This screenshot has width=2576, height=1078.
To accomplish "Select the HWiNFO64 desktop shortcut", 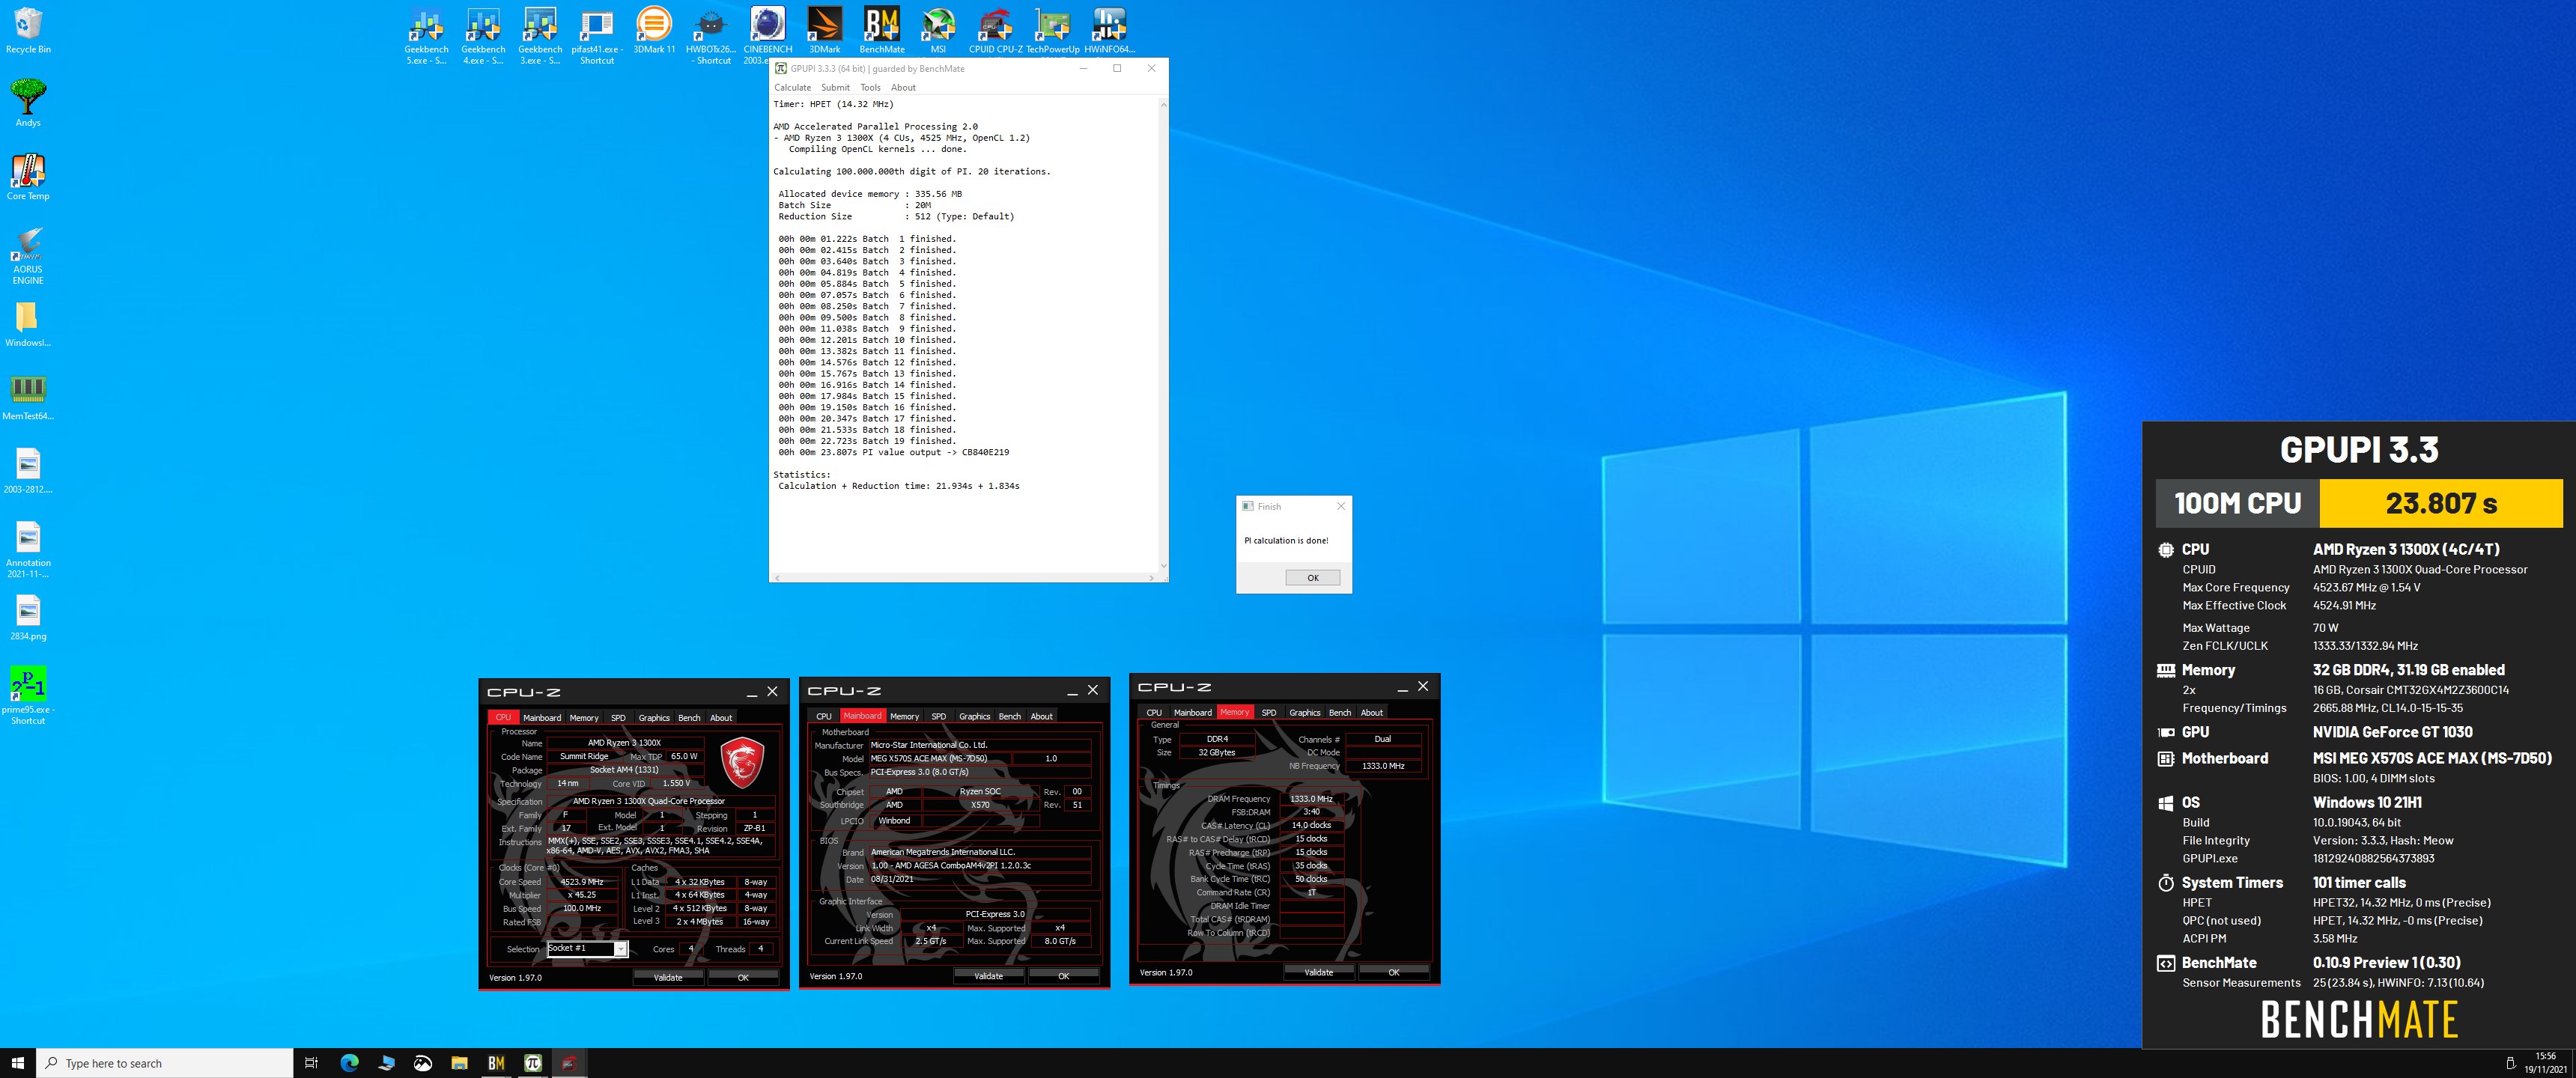I will (1109, 30).
